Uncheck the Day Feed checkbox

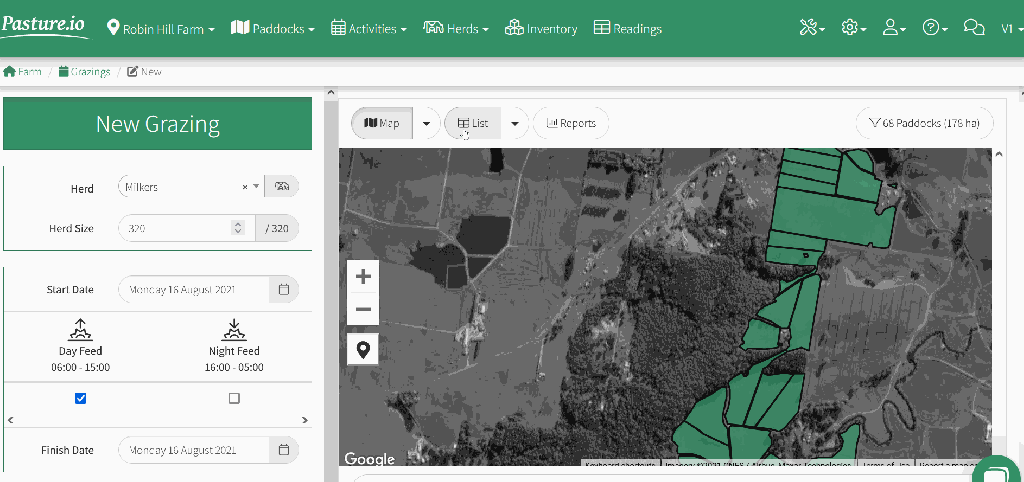[81, 398]
